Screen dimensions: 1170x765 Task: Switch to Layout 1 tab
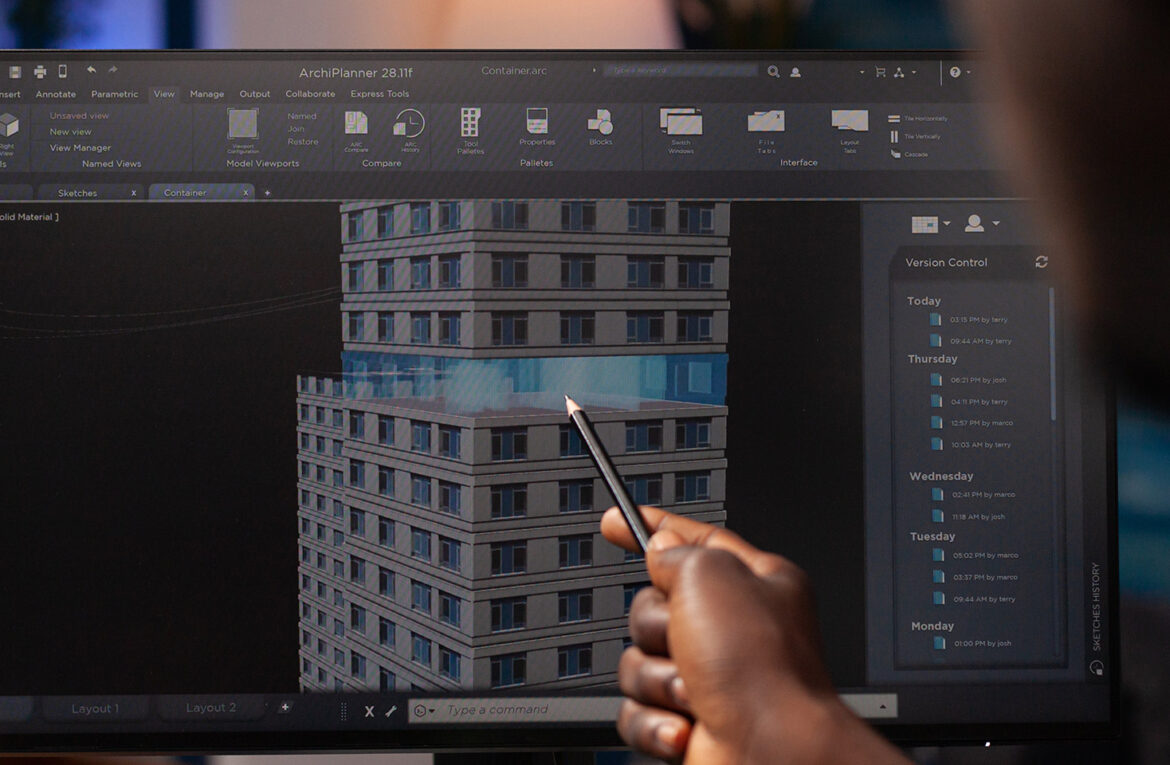tap(95, 708)
